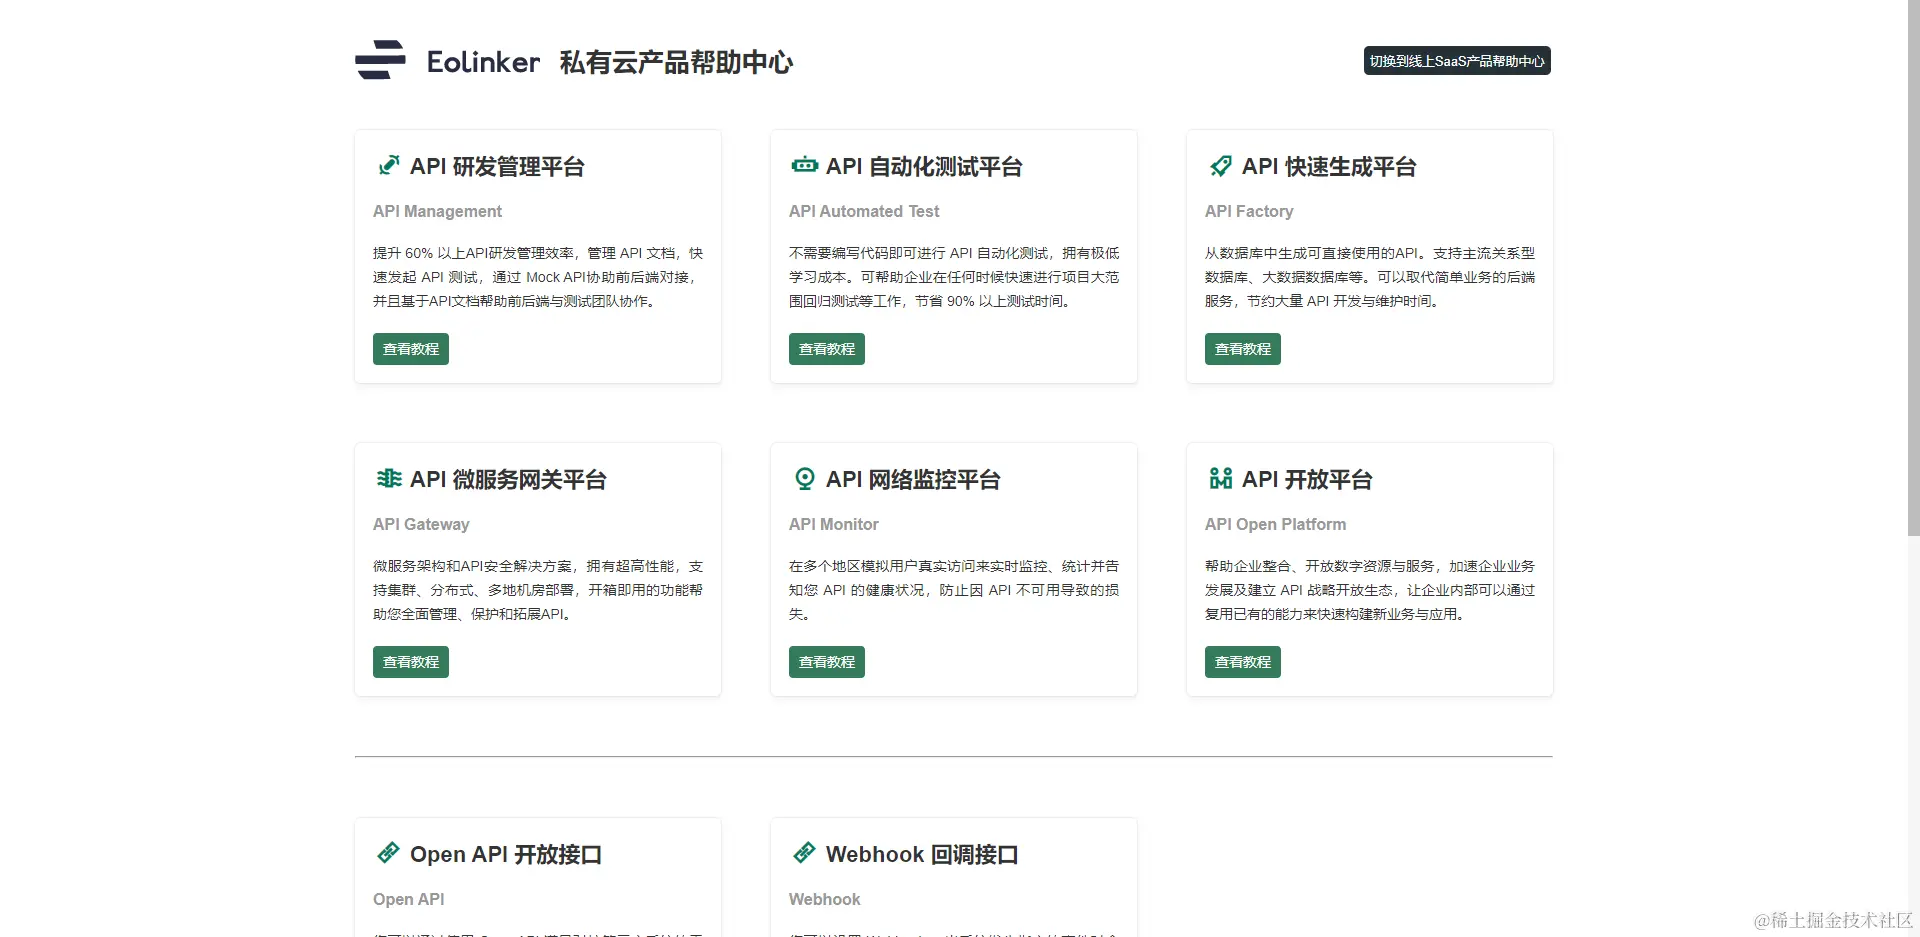Viewport: 1920px width, 937px height.
Task: Click the Open API 开放接口 heading
Action: tap(506, 855)
